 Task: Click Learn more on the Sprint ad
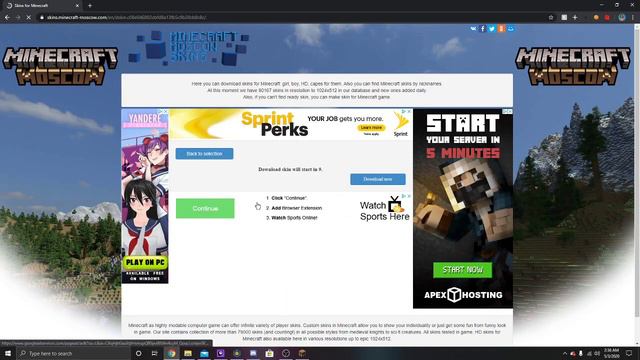pyautogui.click(x=371, y=127)
